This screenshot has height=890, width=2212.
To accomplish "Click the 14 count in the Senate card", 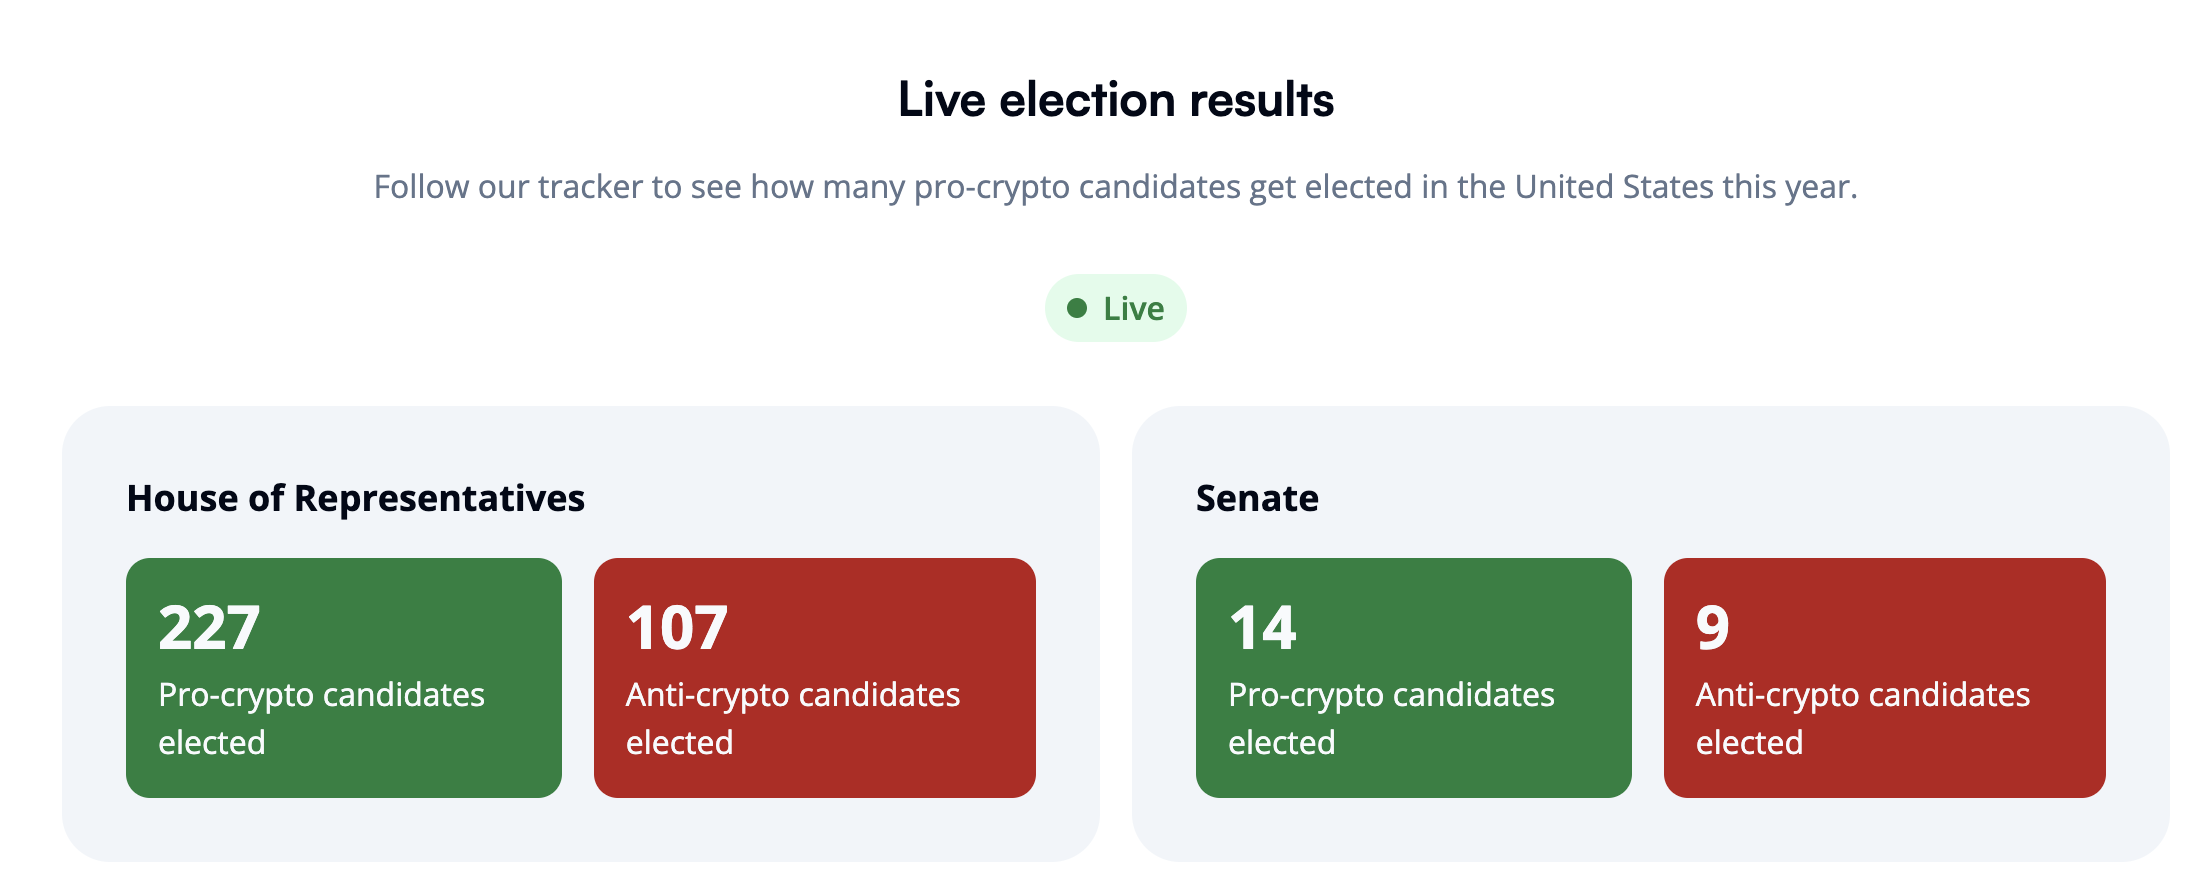I will tap(1262, 628).
